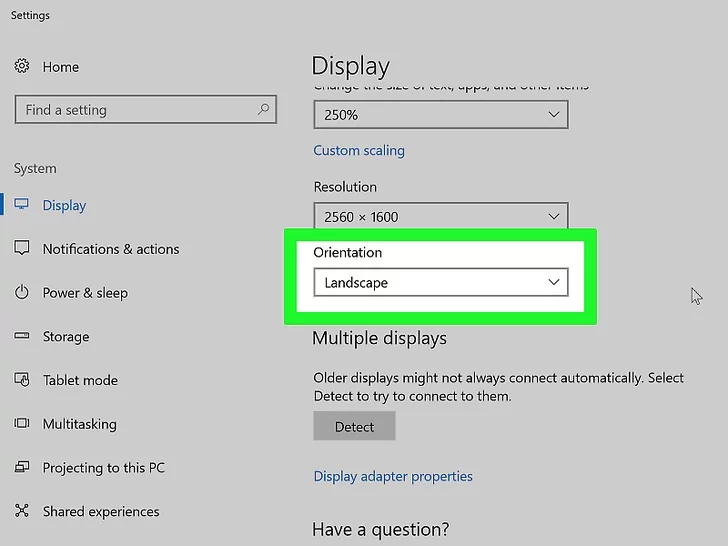This screenshot has height=546, width=728.
Task: Click the Storage drive icon
Action: pyautogui.click(x=22, y=337)
